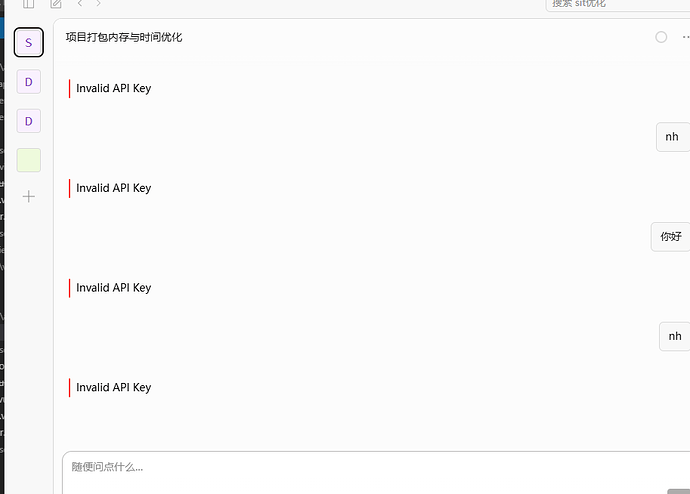
Task: Toggle the circle status indicator in chat header
Action: pyautogui.click(x=661, y=37)
